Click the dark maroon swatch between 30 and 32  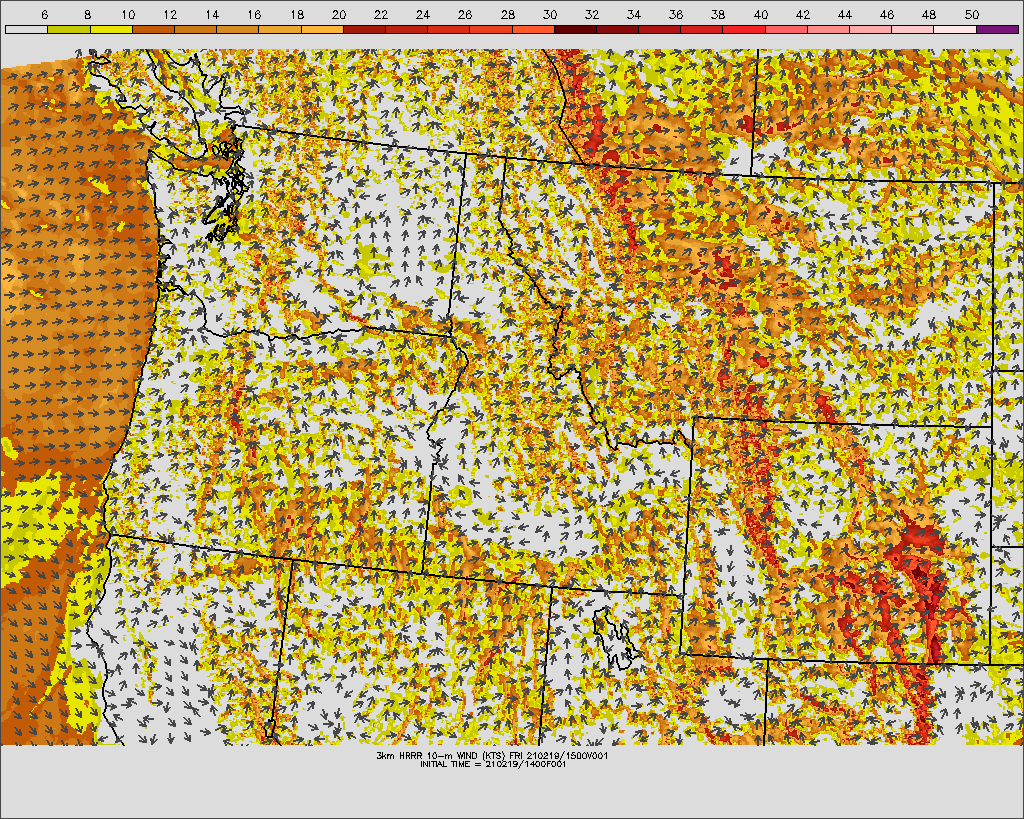coord(575,29)
